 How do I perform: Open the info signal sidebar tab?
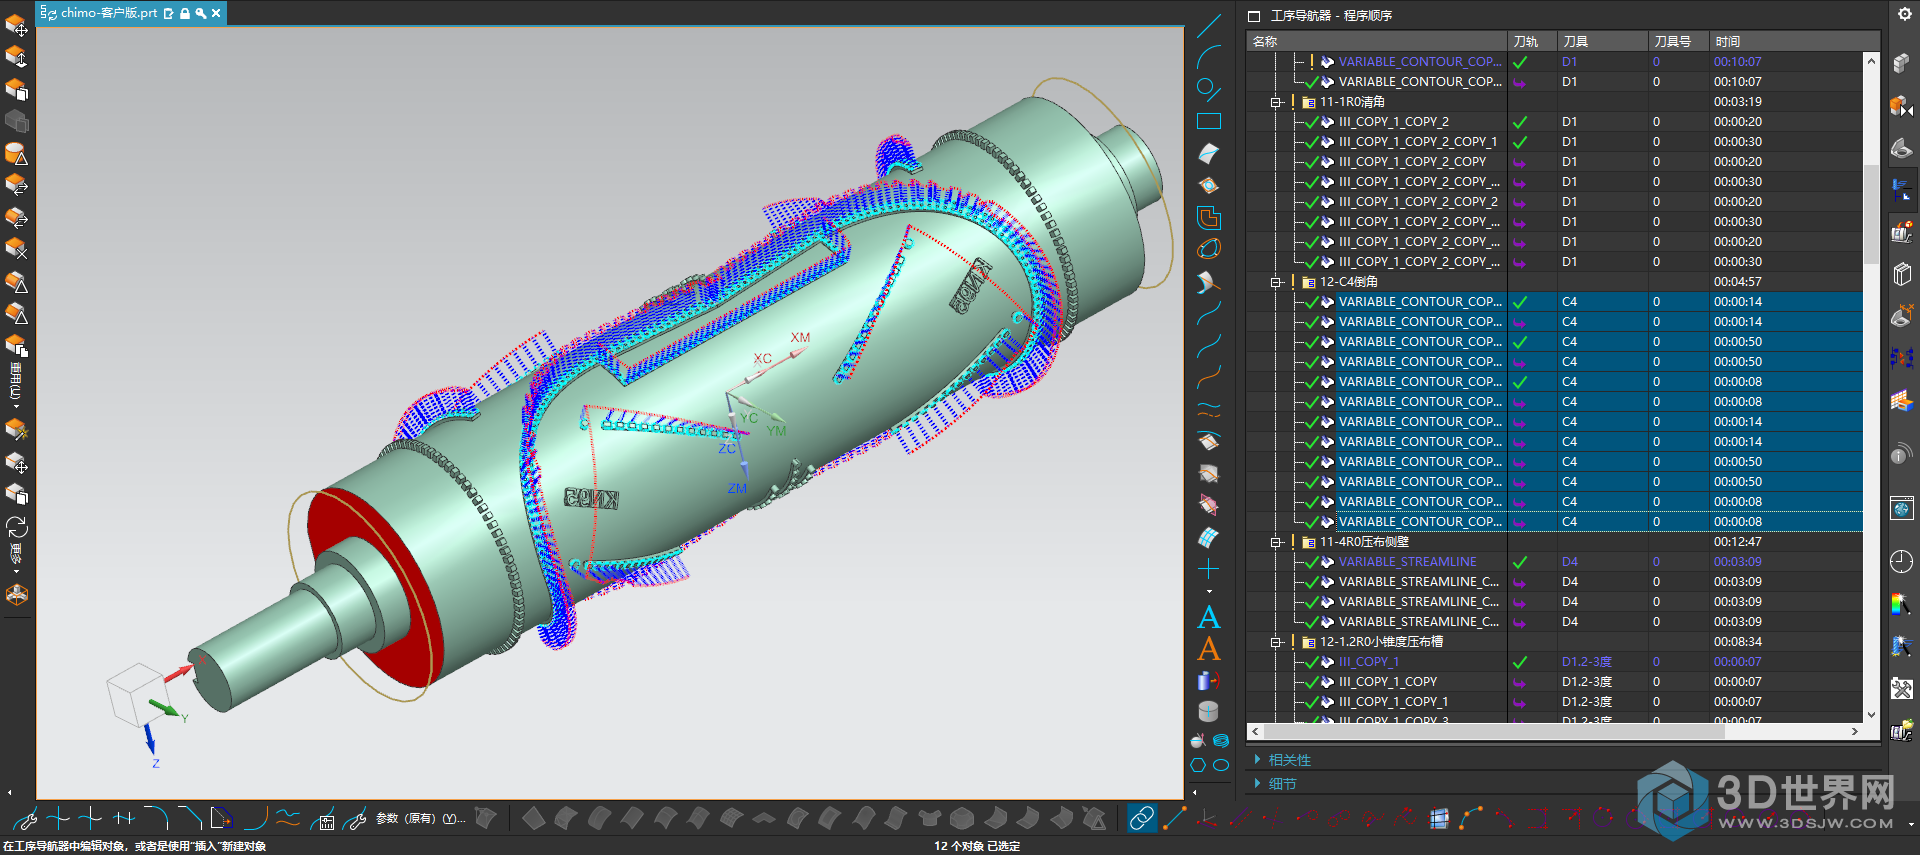(x=1902, y=454)
